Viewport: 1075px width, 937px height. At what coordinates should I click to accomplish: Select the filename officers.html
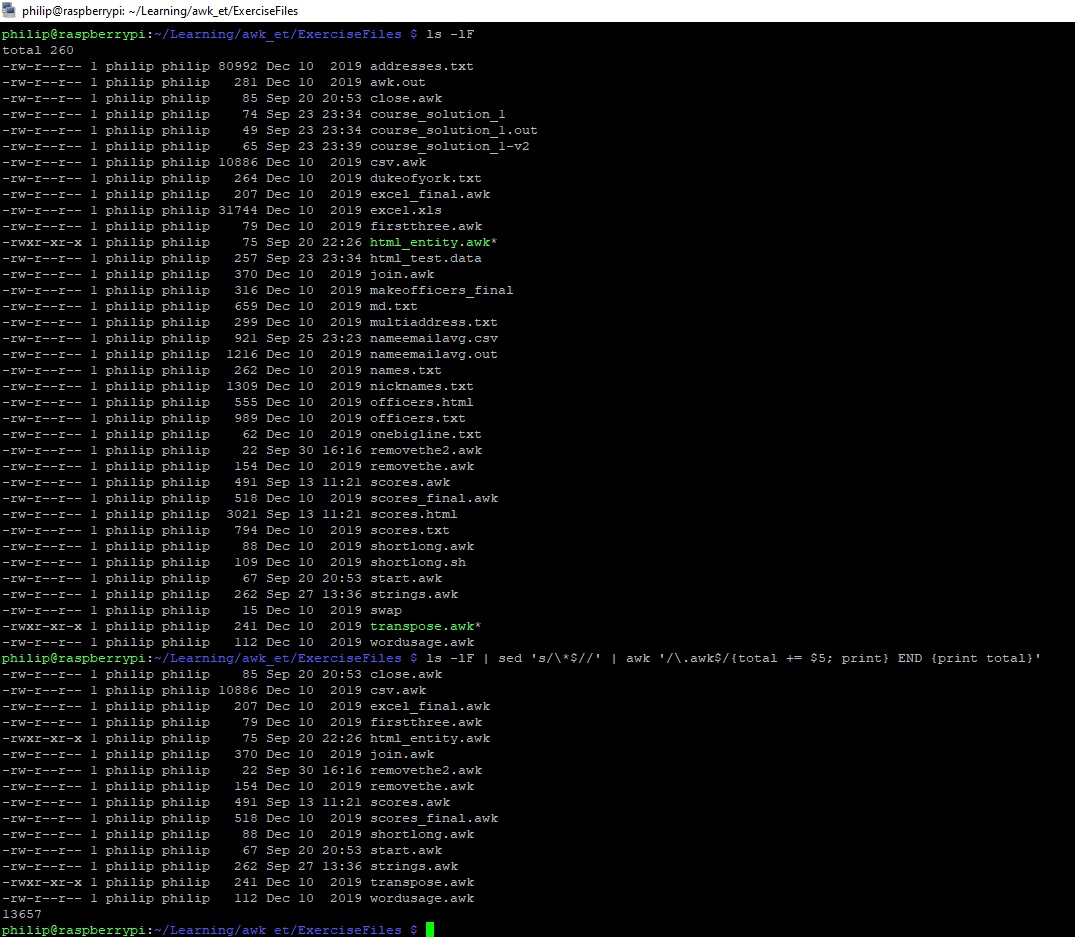point(422,402)
